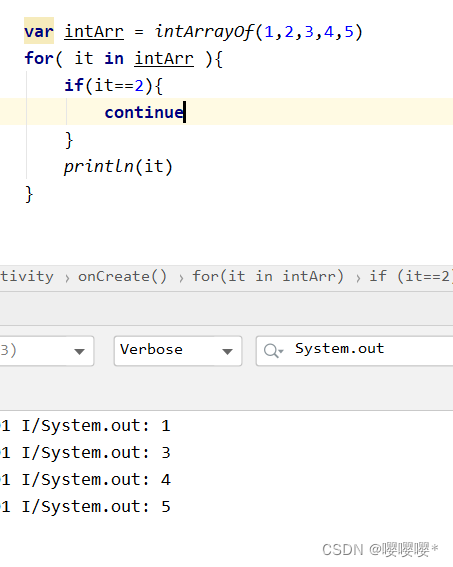Image resolution: width=453 pixels, height=567 pixels.
Task: Select log line System.out: 1
Action: pyautogui.click(x=226, y=426)
